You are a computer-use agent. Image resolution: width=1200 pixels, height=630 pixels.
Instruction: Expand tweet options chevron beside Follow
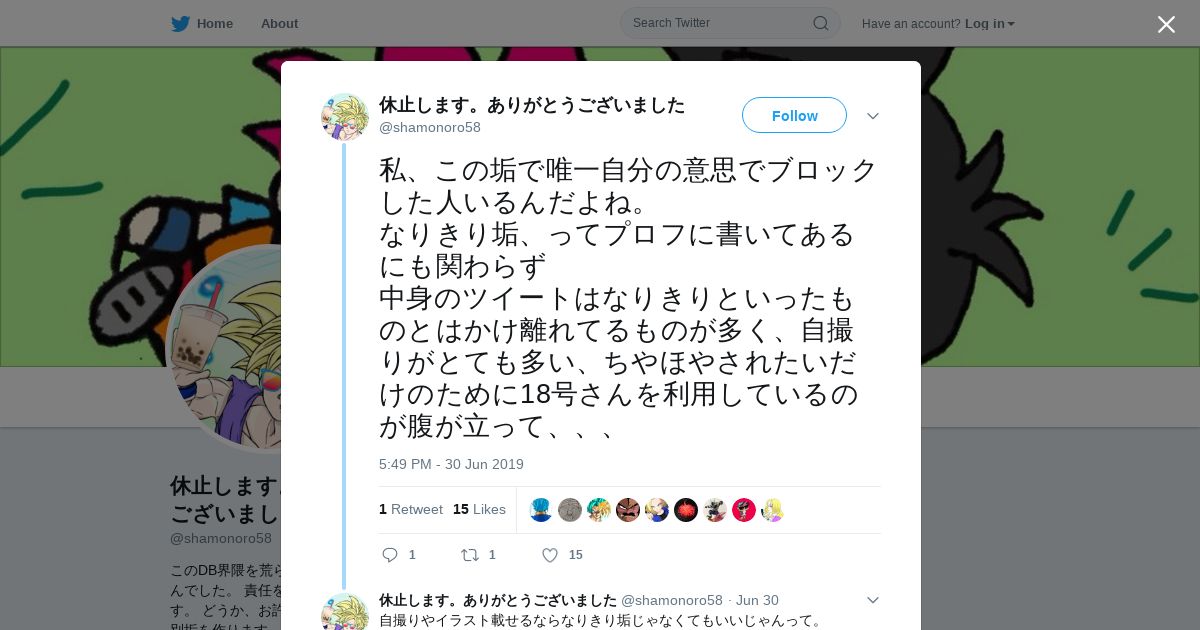pos(873,116)
